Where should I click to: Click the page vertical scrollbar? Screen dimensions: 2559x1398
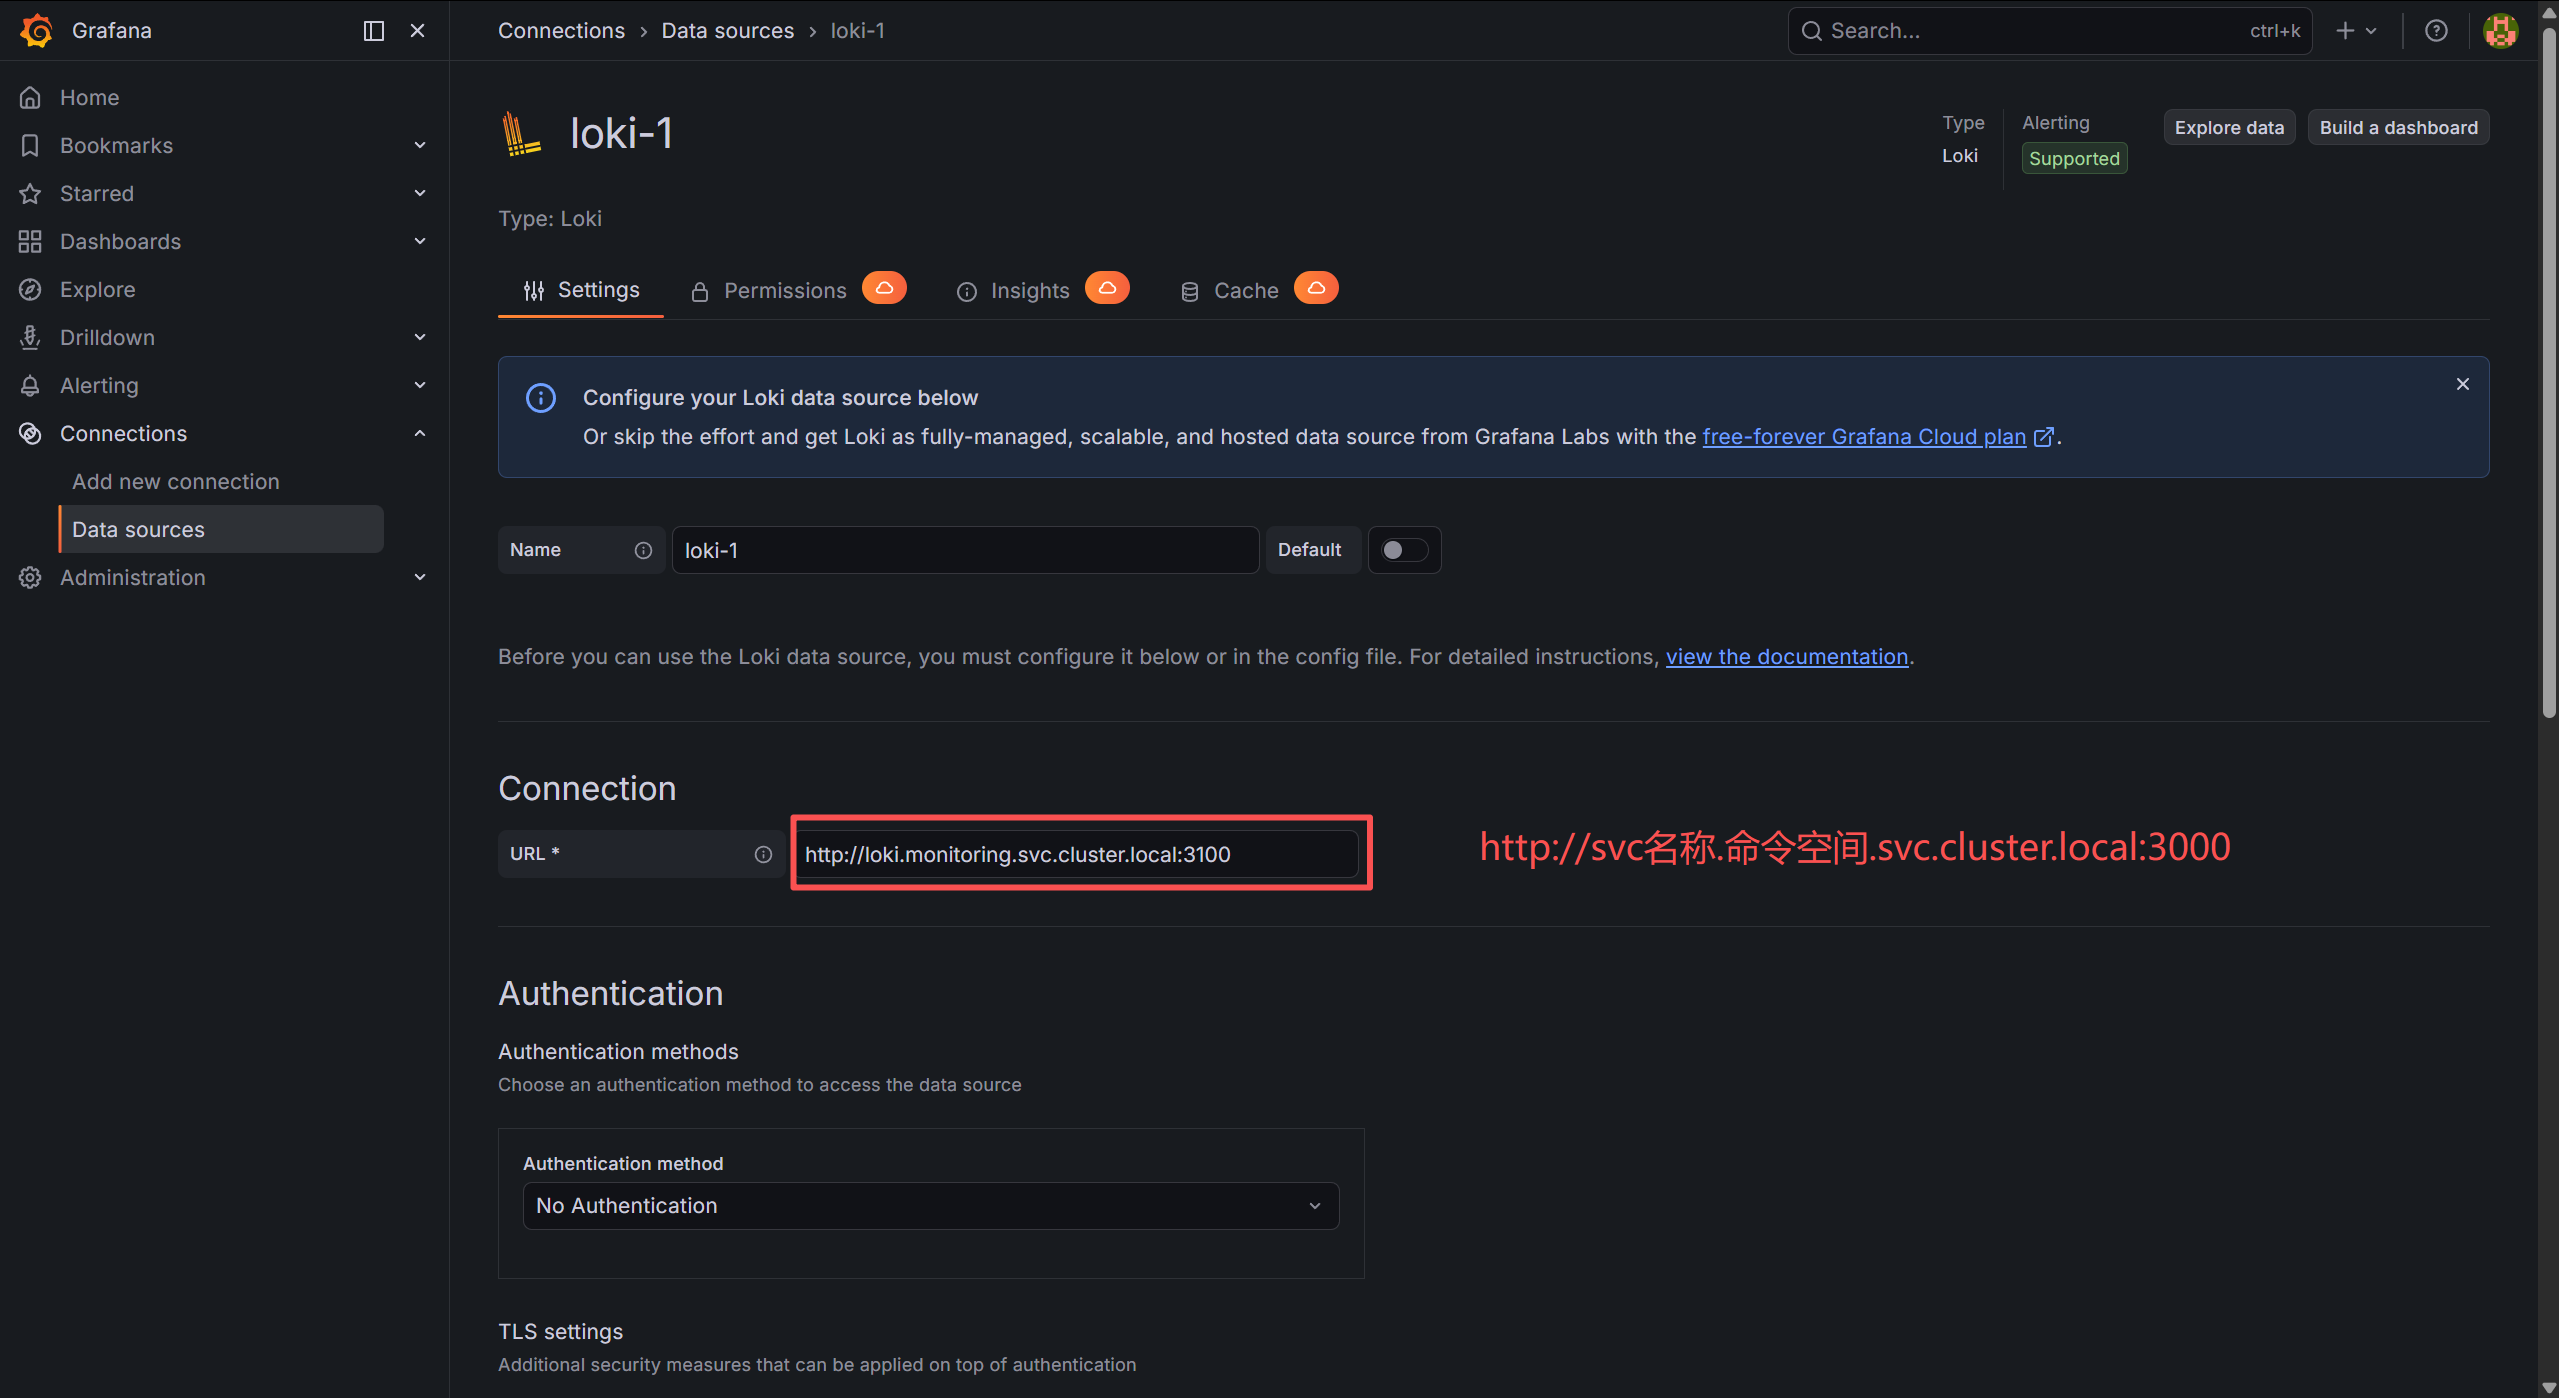(2549, 372)
